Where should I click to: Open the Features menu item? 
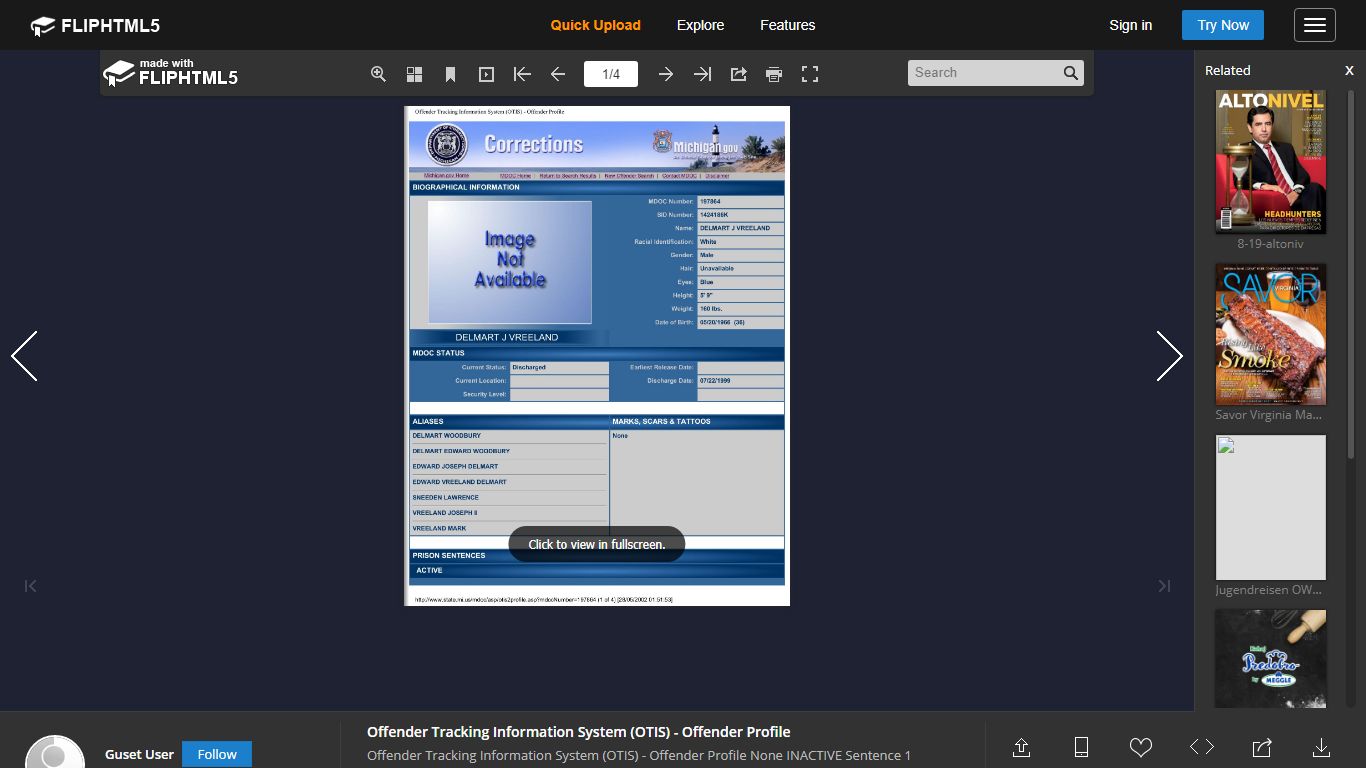[787, 25]
